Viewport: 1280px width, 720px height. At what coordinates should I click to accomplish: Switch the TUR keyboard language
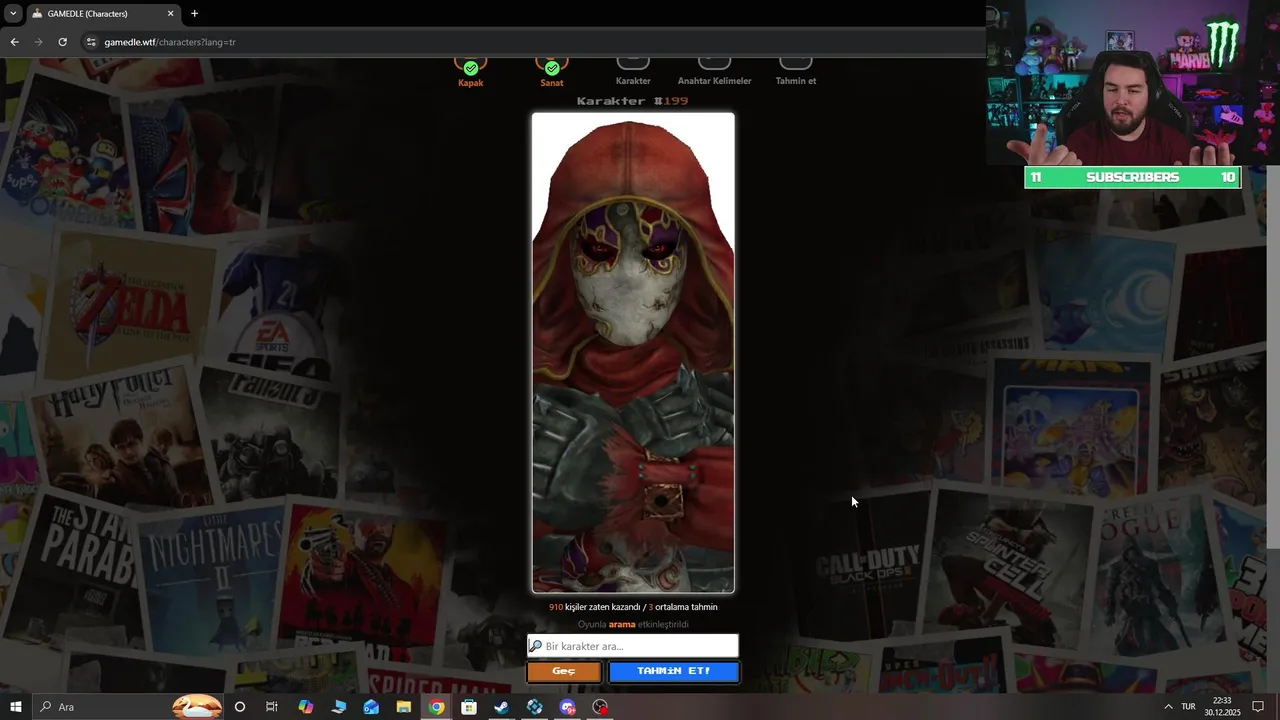tap(1188, 707)
